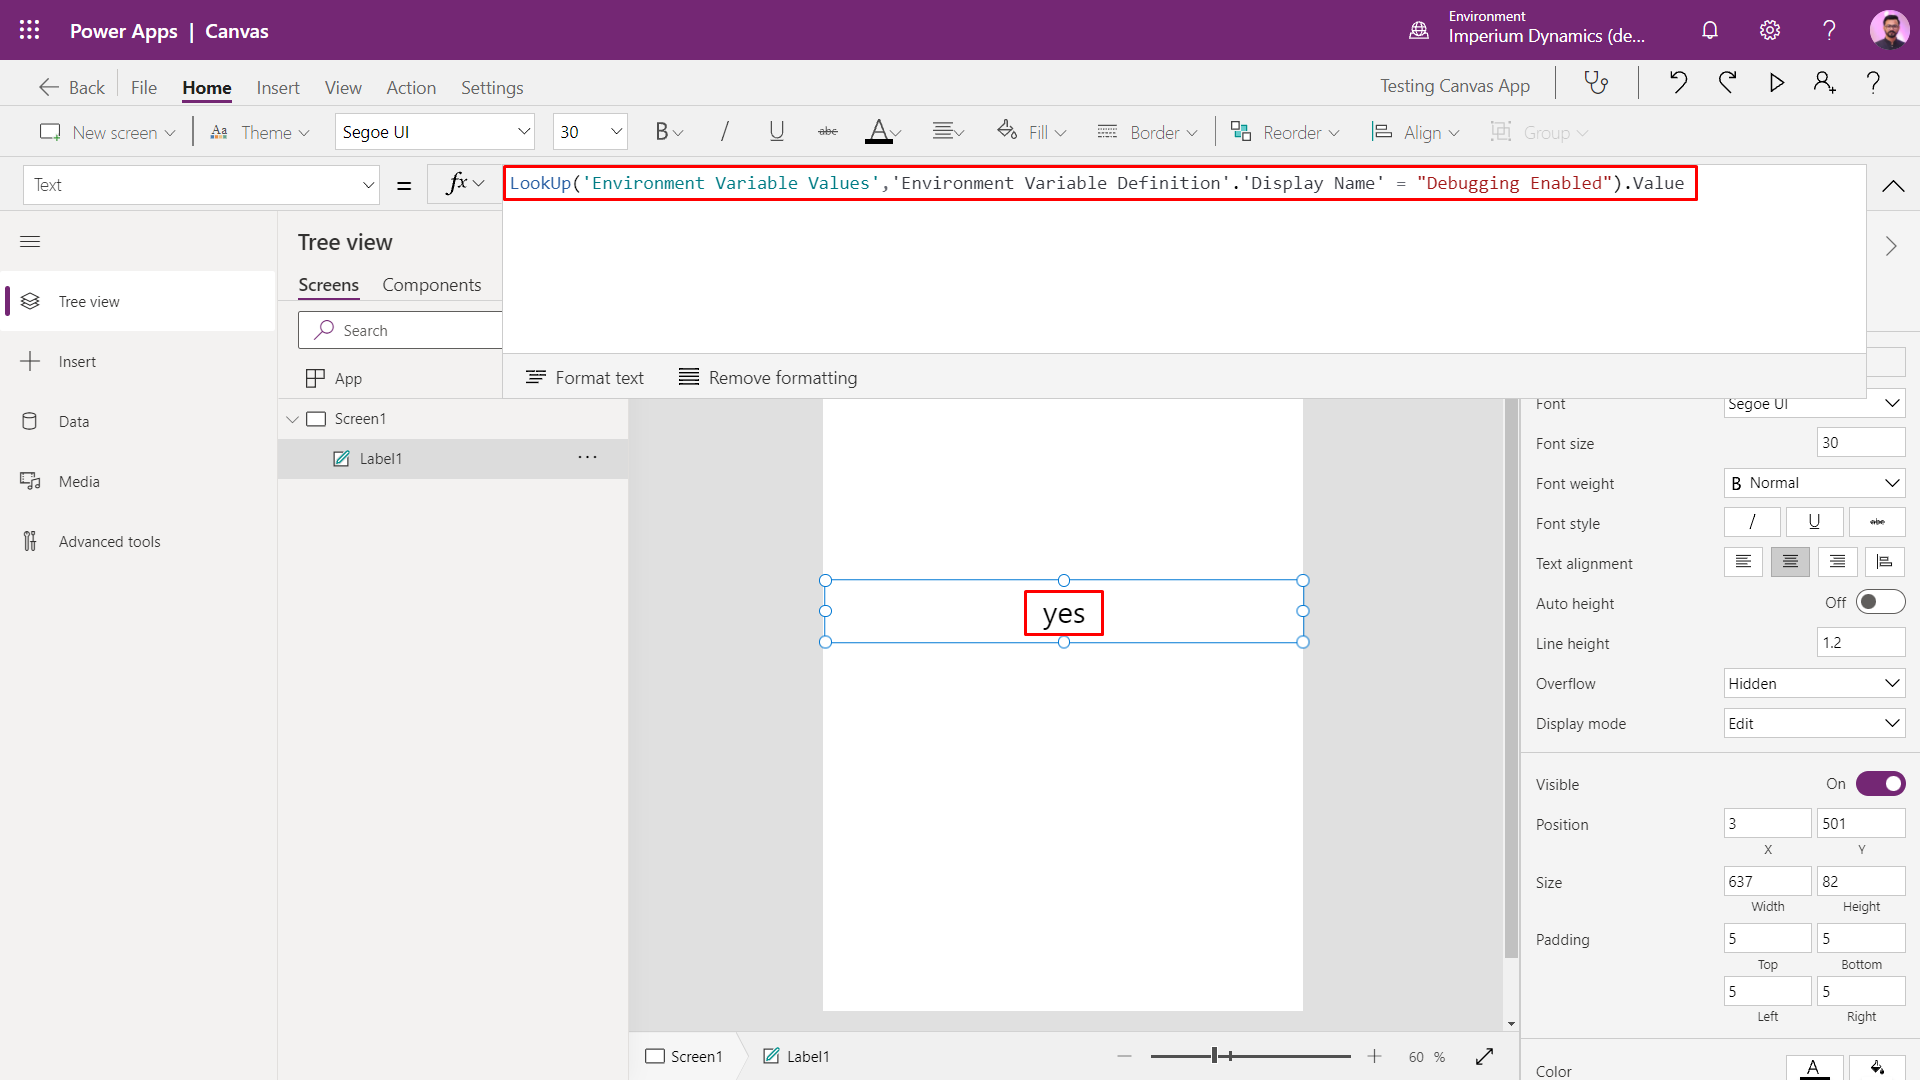Click Format text above the canvas
The height and width of the screenshot is (1080, 1920).
pyautogui.click(x=585, y=377)
